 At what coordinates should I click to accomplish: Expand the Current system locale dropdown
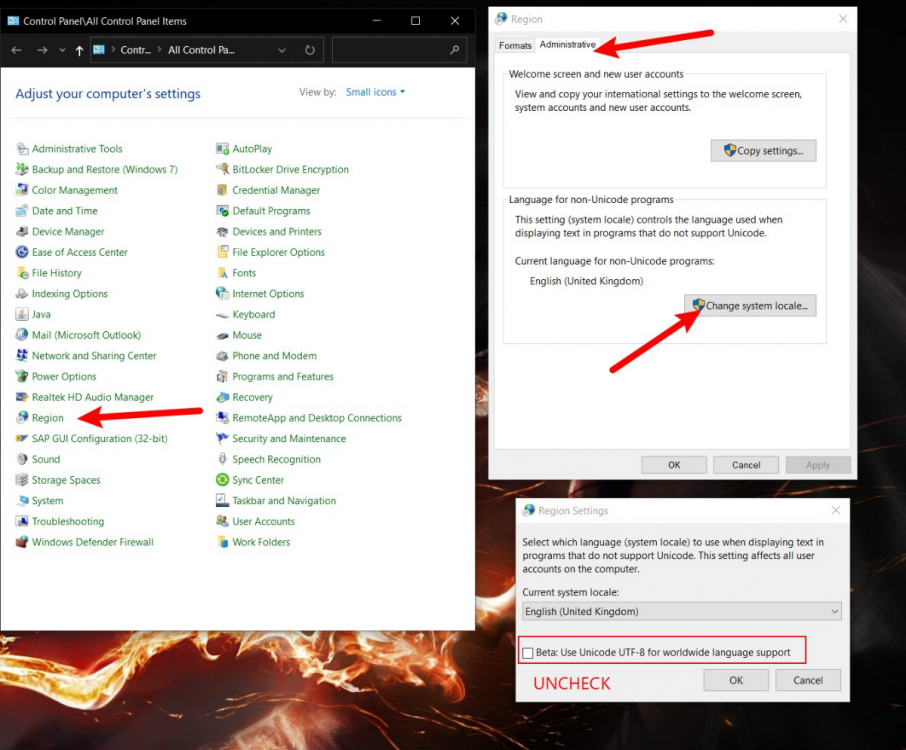[681, 611]
